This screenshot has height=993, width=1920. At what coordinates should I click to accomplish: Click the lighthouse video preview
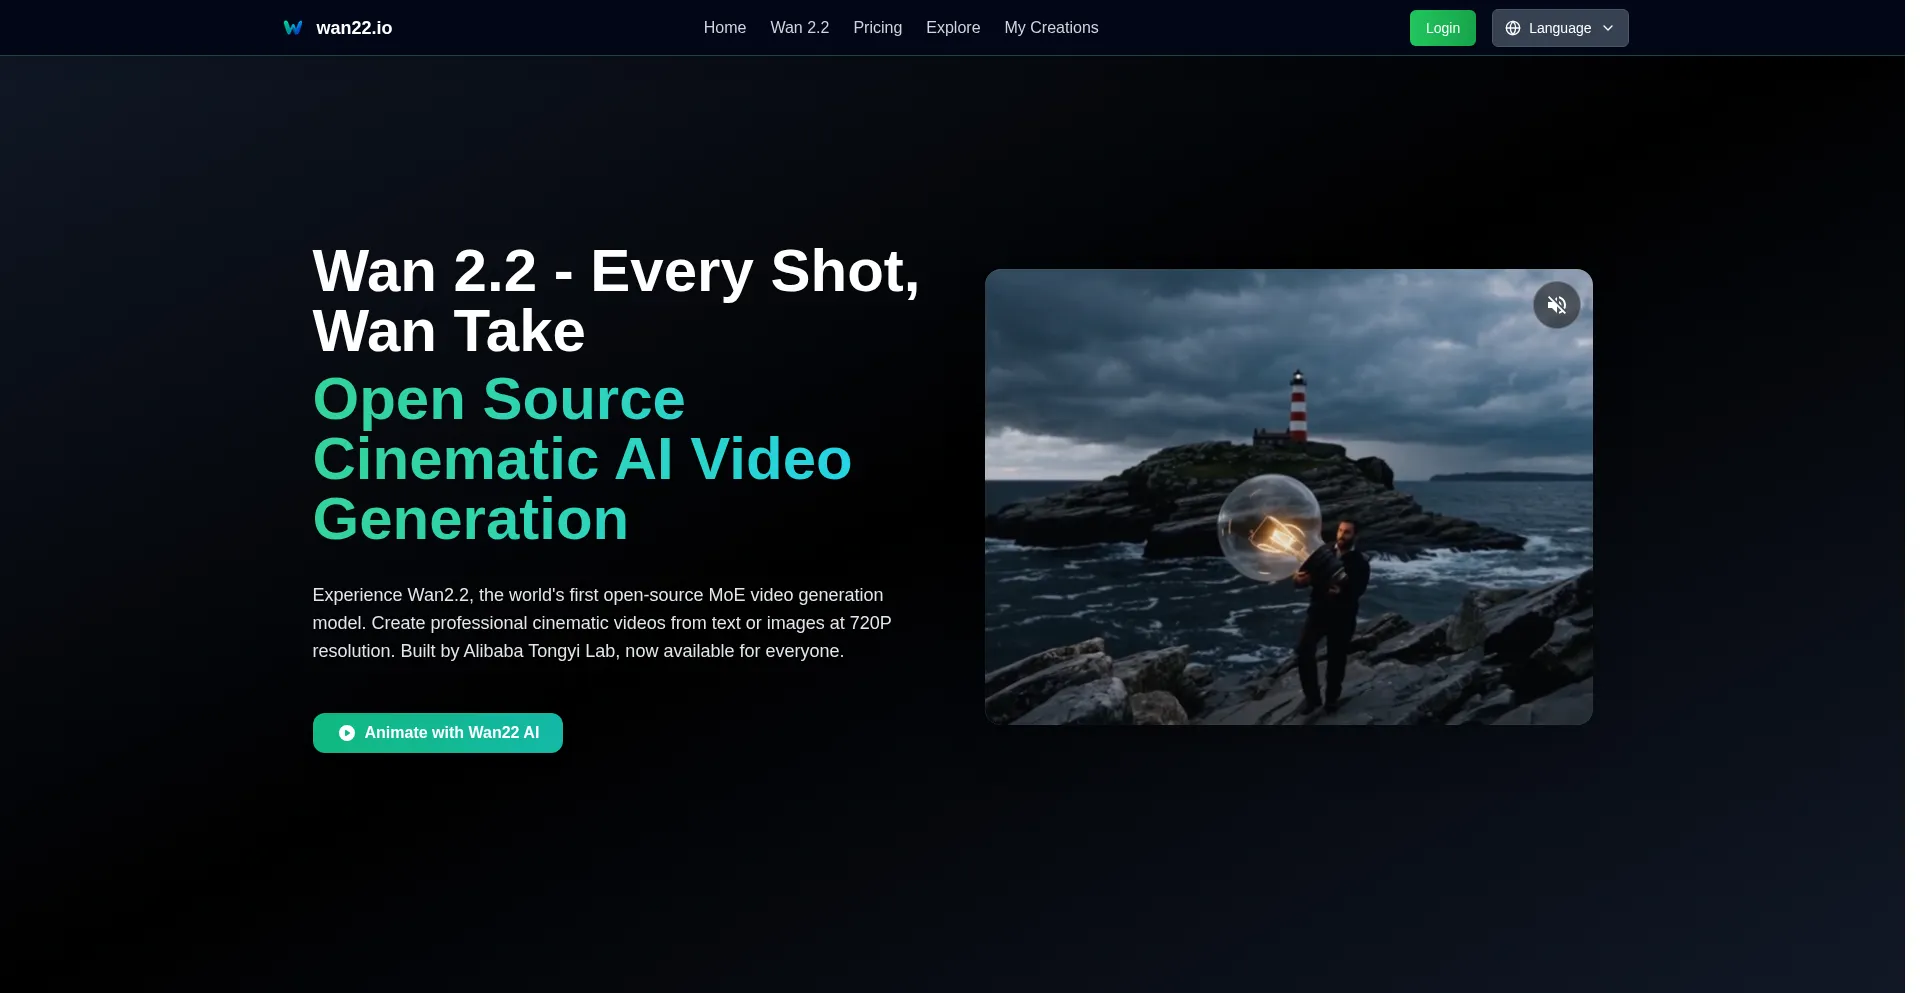[1289, 497]
